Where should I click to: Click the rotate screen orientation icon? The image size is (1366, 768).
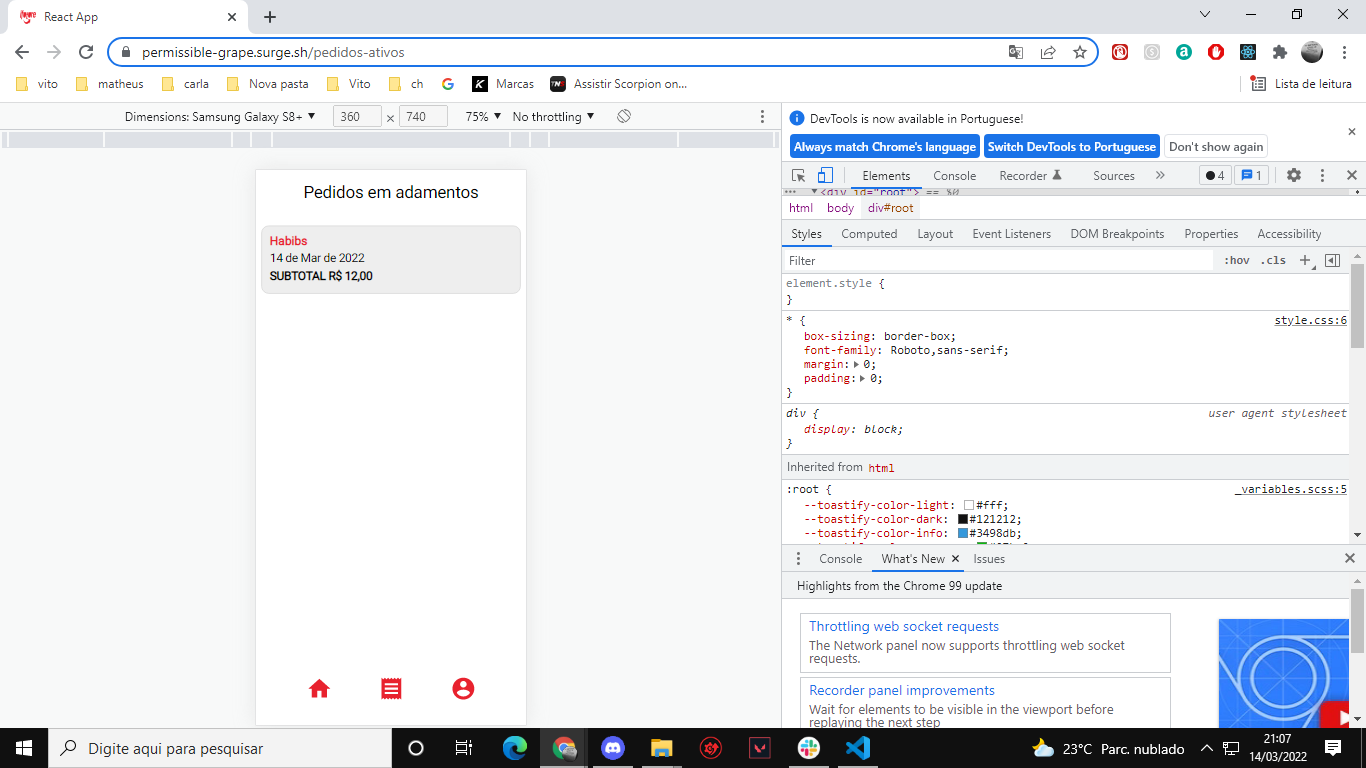tap(623, 116)
